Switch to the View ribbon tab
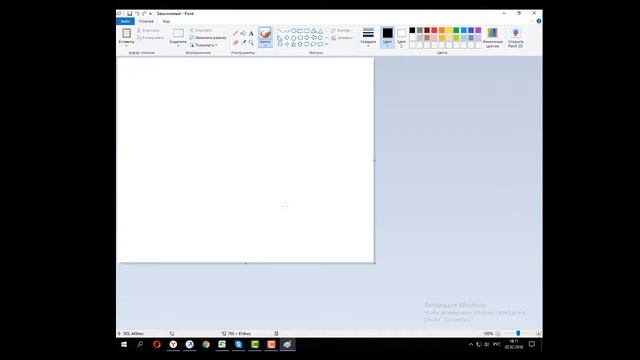640x360 pixels. click(167, 21)
